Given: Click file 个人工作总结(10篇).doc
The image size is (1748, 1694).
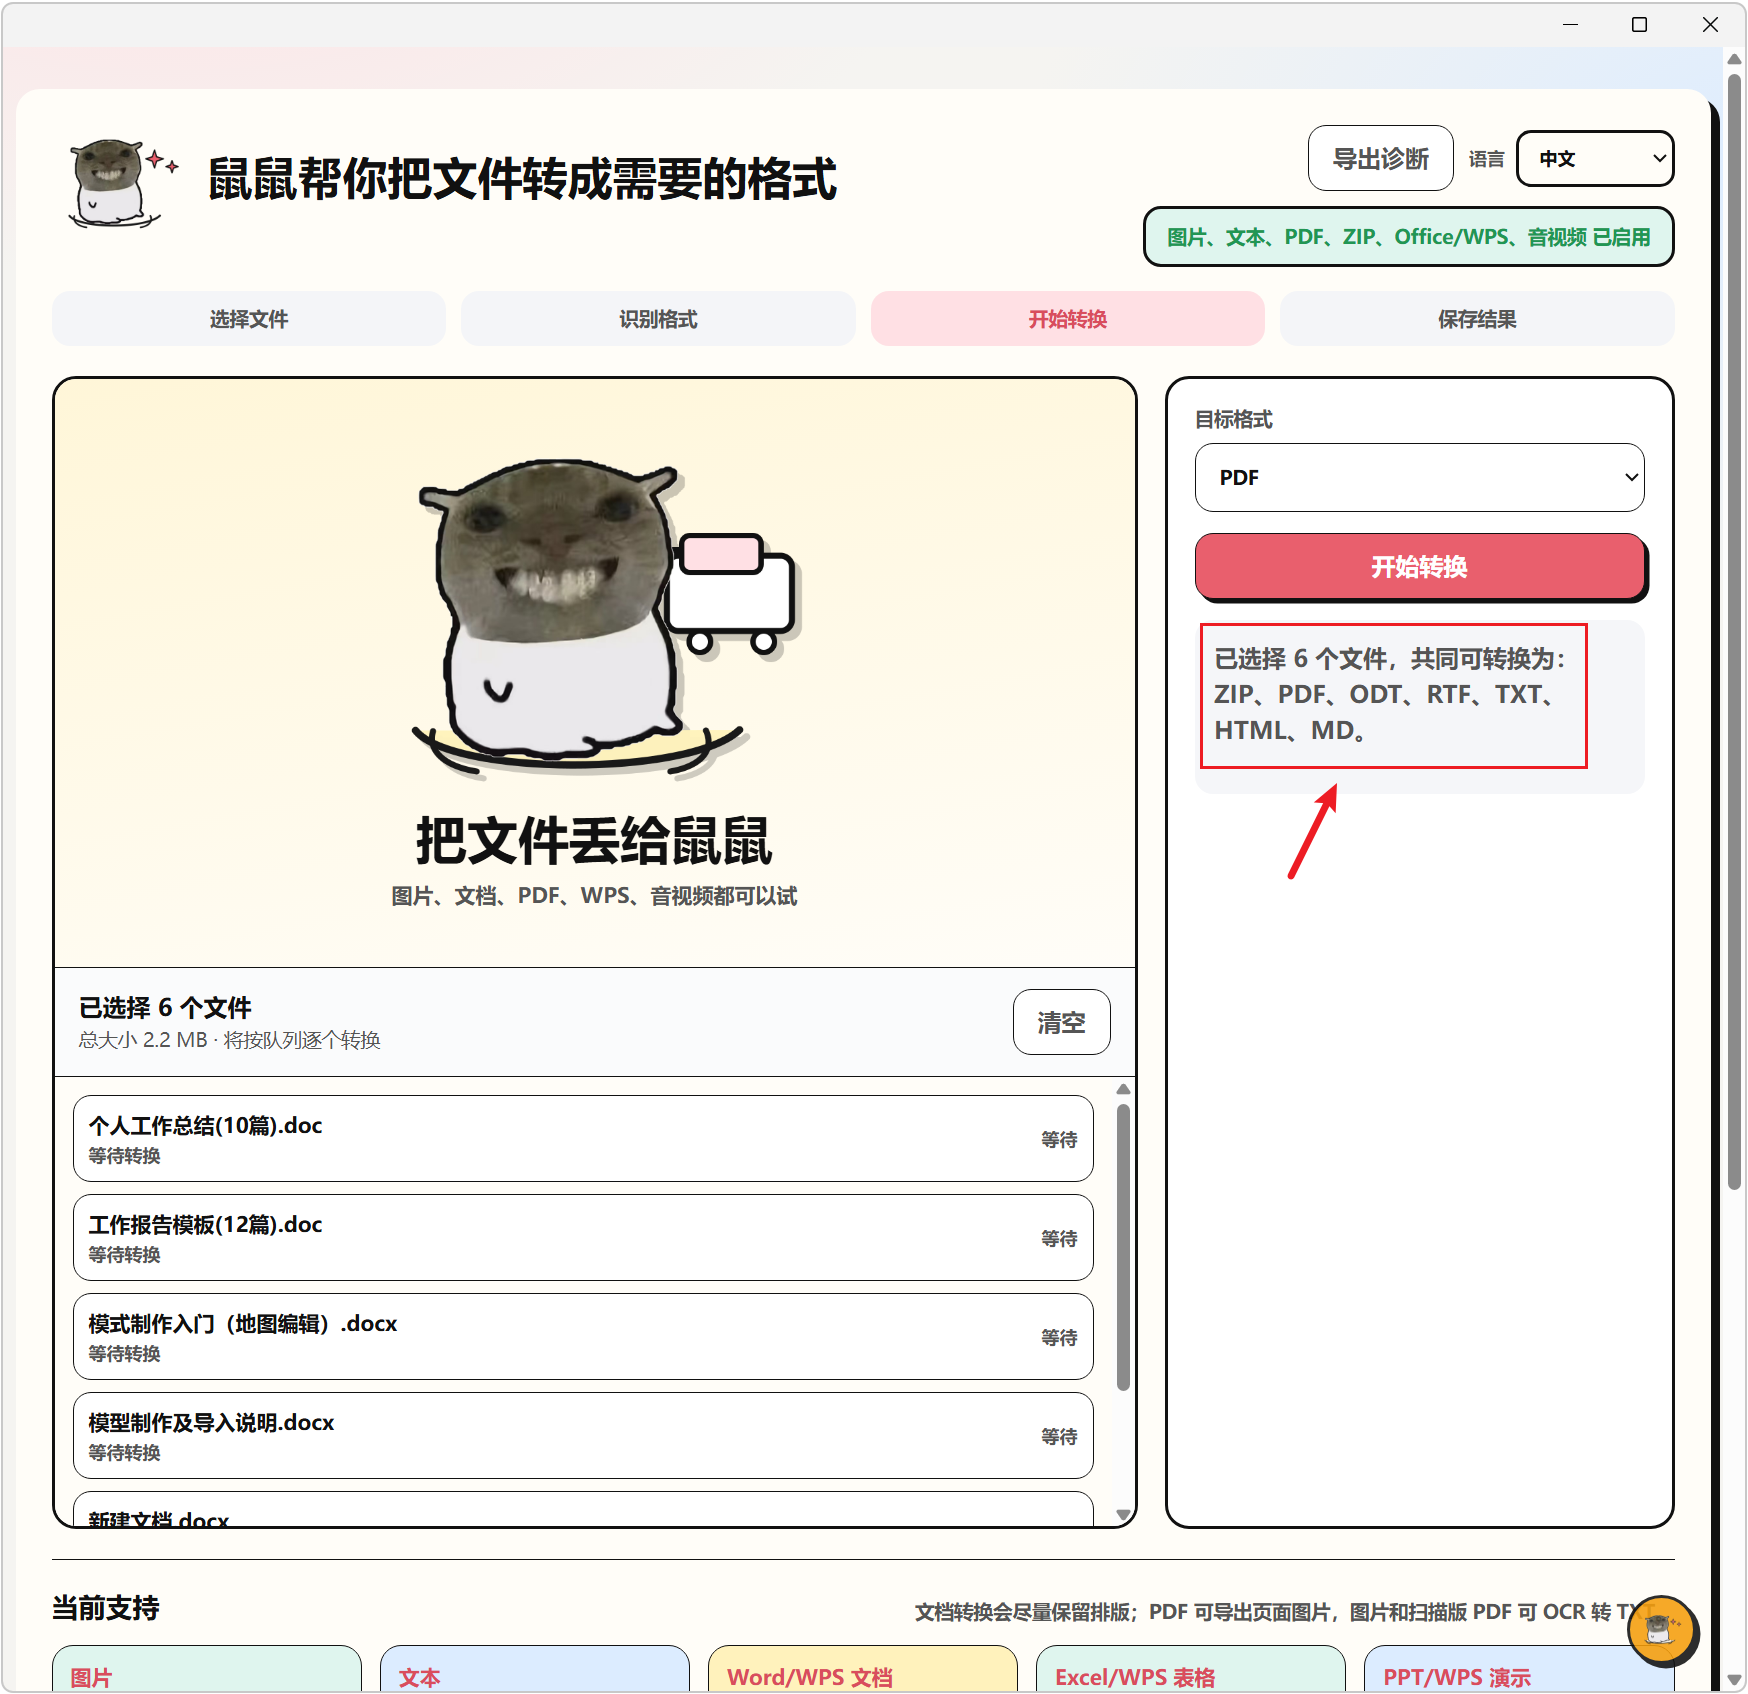Looking at the screenshot, I should tap(583, 1139).
